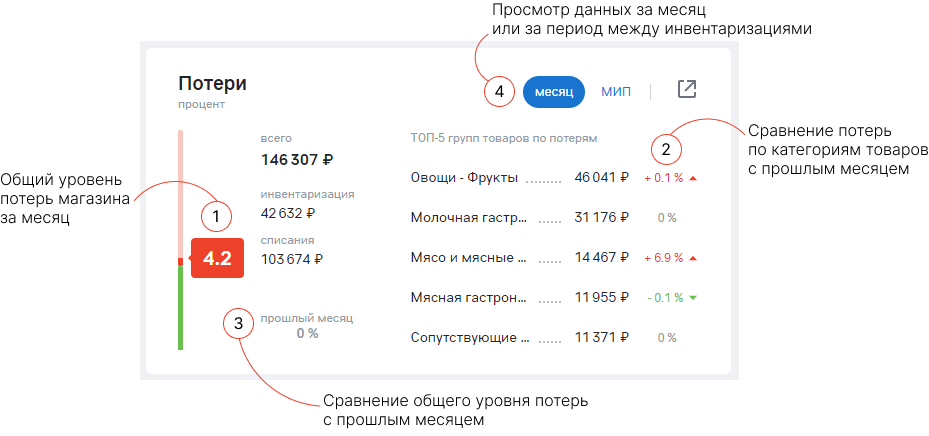Click the red 4.2 percent badge
The height and width of the screenshot is (436, 929).
(x=217, y=258)
